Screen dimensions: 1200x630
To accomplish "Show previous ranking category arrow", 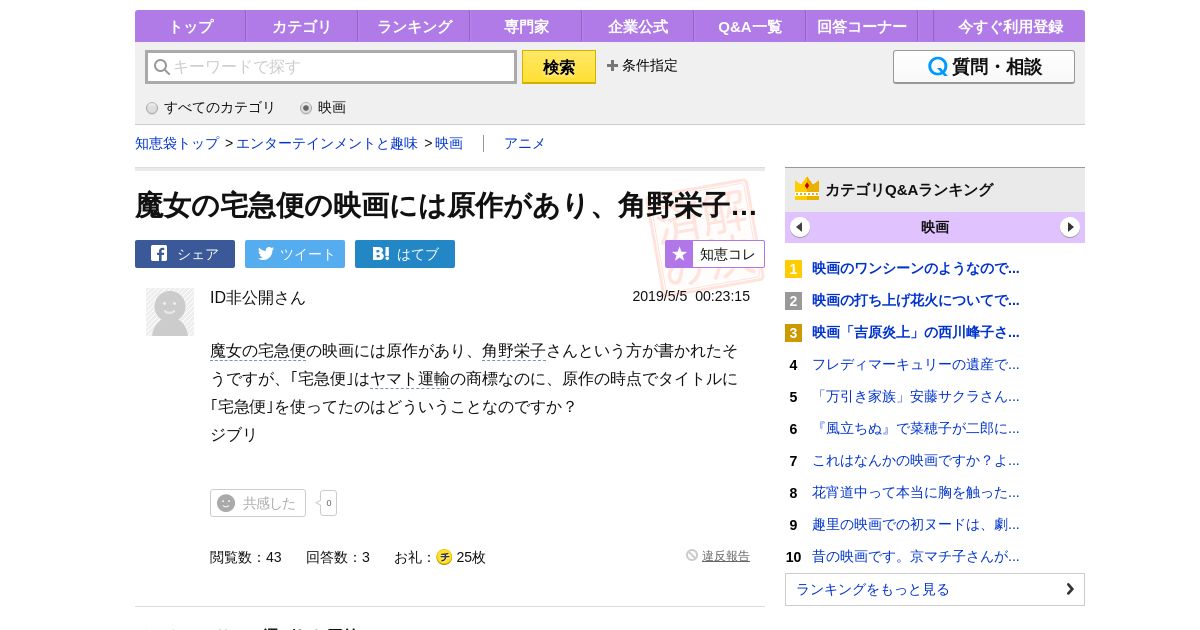I will tap(800, 227).
